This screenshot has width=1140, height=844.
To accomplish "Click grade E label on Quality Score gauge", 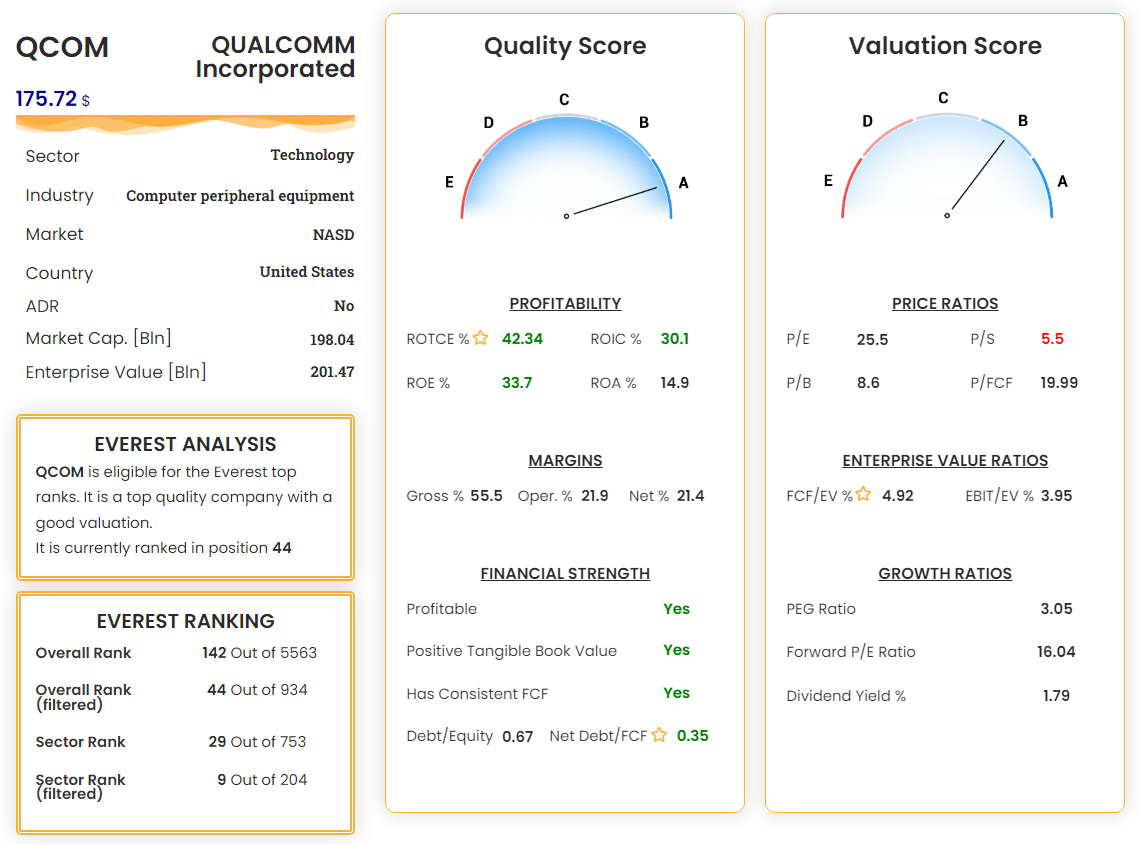I will (449, 182).
